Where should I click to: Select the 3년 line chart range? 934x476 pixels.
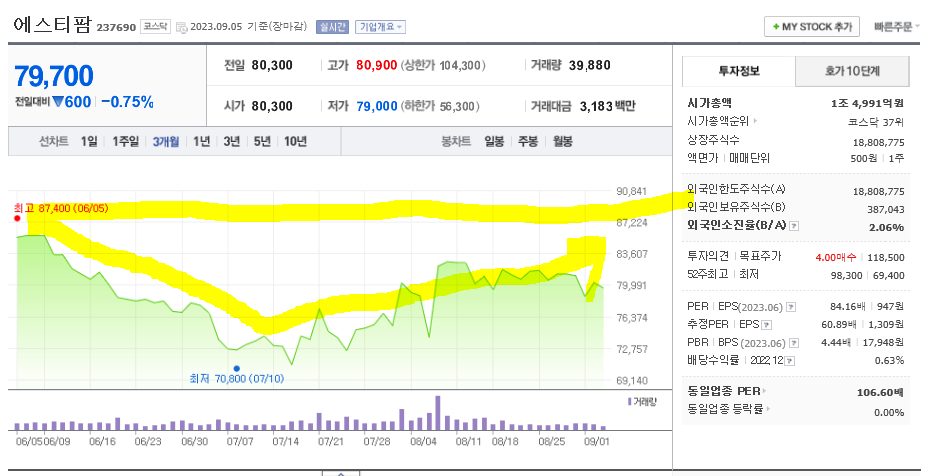click(232, 141)
